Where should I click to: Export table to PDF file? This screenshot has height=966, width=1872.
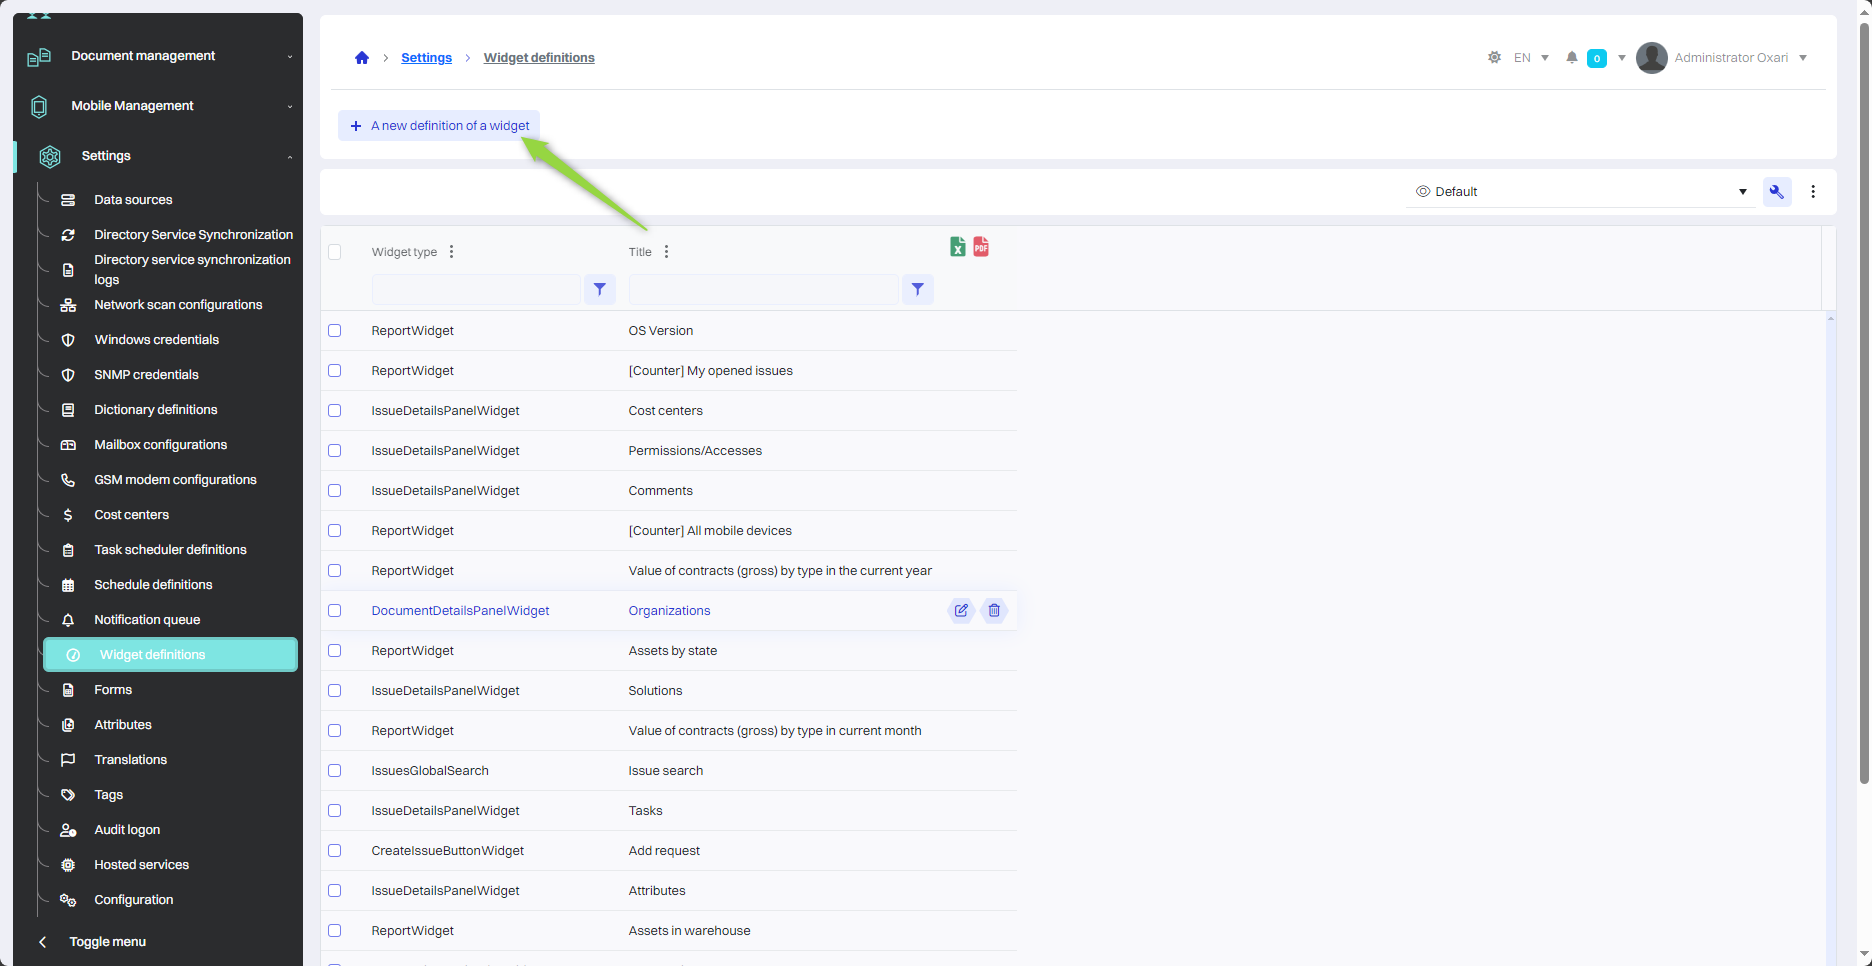tap(981, 247)
